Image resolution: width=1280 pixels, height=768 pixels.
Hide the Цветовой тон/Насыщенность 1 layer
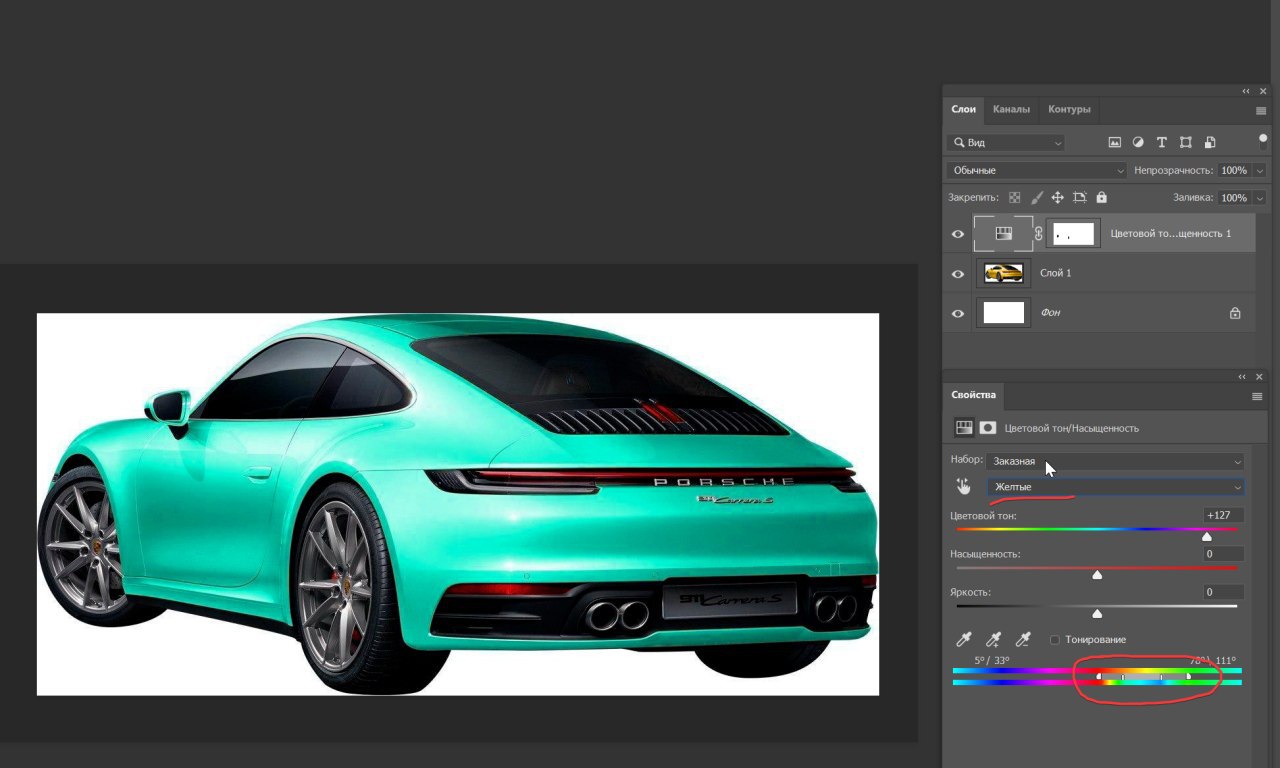[x=958, y=234]
